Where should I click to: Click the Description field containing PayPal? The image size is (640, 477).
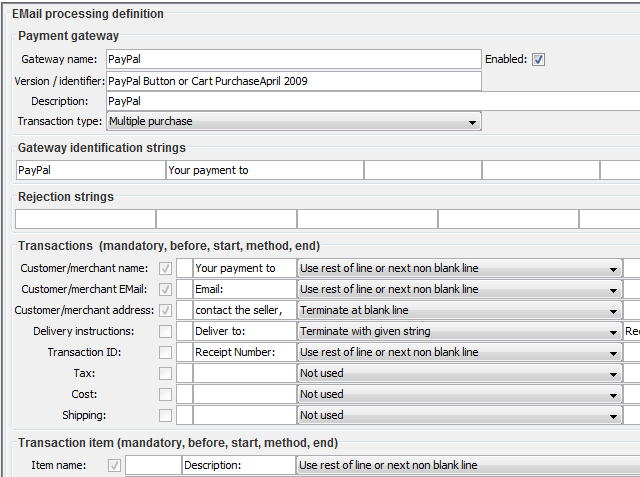[x=373, y=101]
